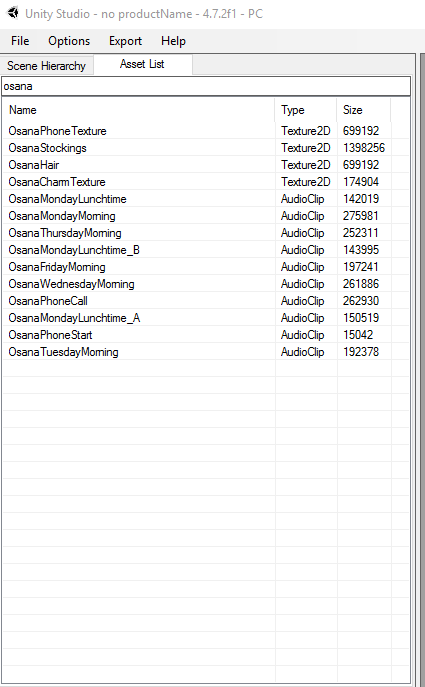Image resolution: width=425 pixels, height=687 pixels.
Task: Sort assets by Size column header
Action: tap(364, 110)
